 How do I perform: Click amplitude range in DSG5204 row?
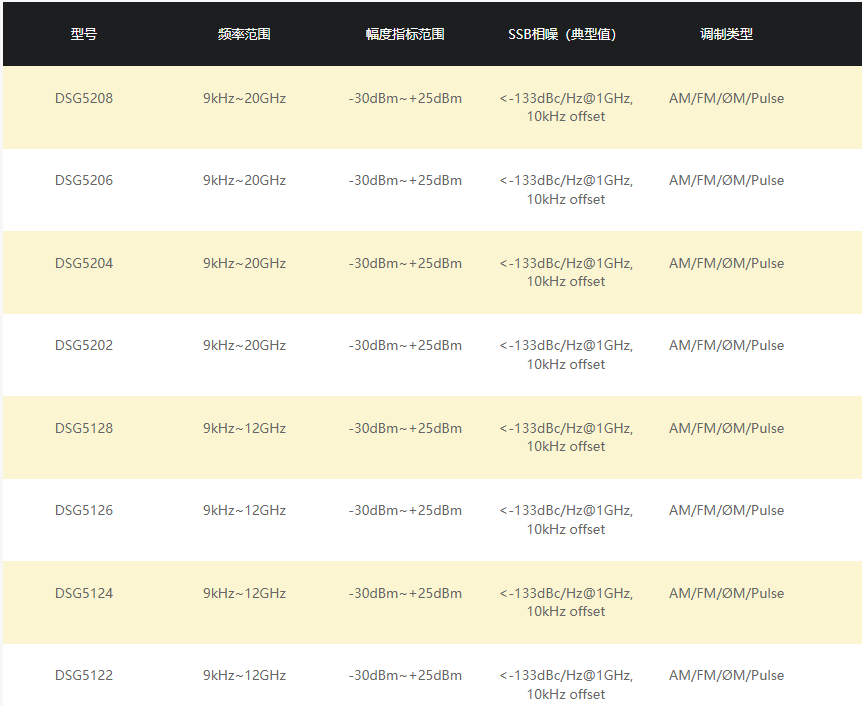coord(405,263)
